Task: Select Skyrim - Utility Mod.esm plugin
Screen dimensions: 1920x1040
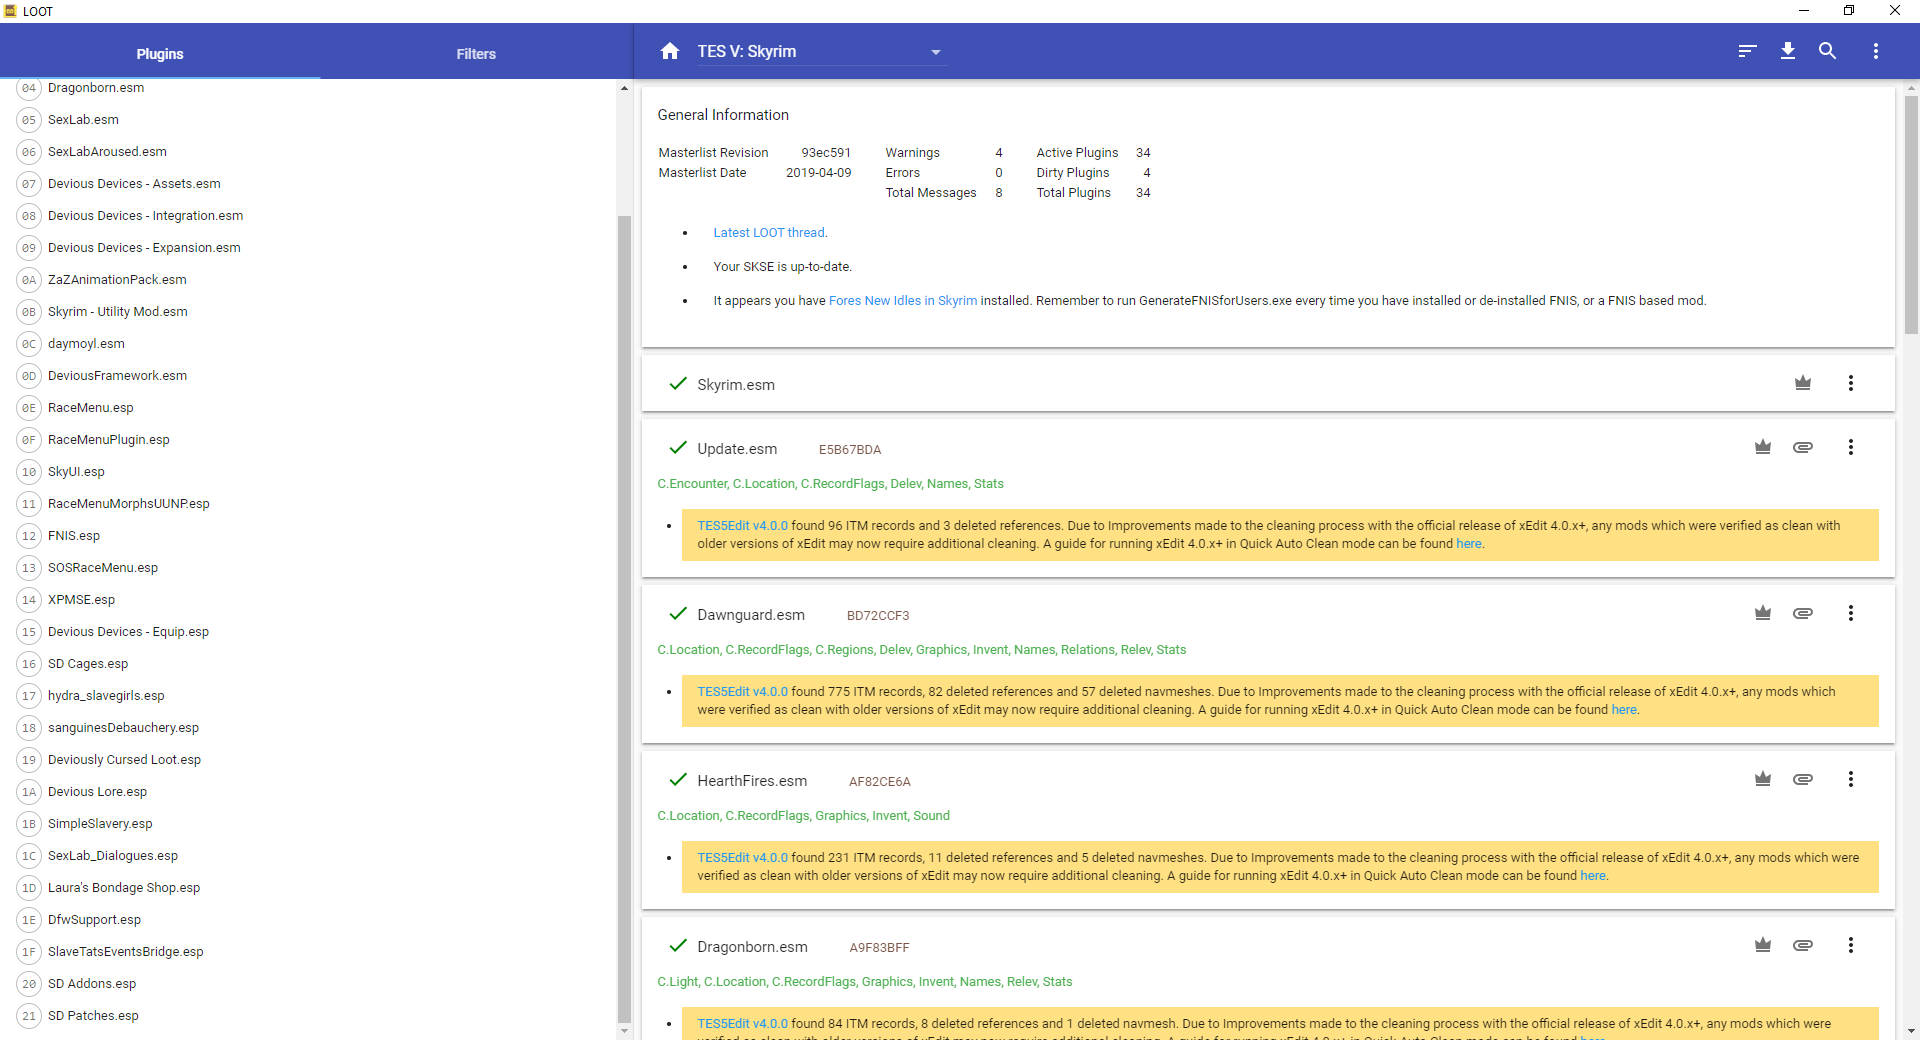Action: [x=117, y=312]
